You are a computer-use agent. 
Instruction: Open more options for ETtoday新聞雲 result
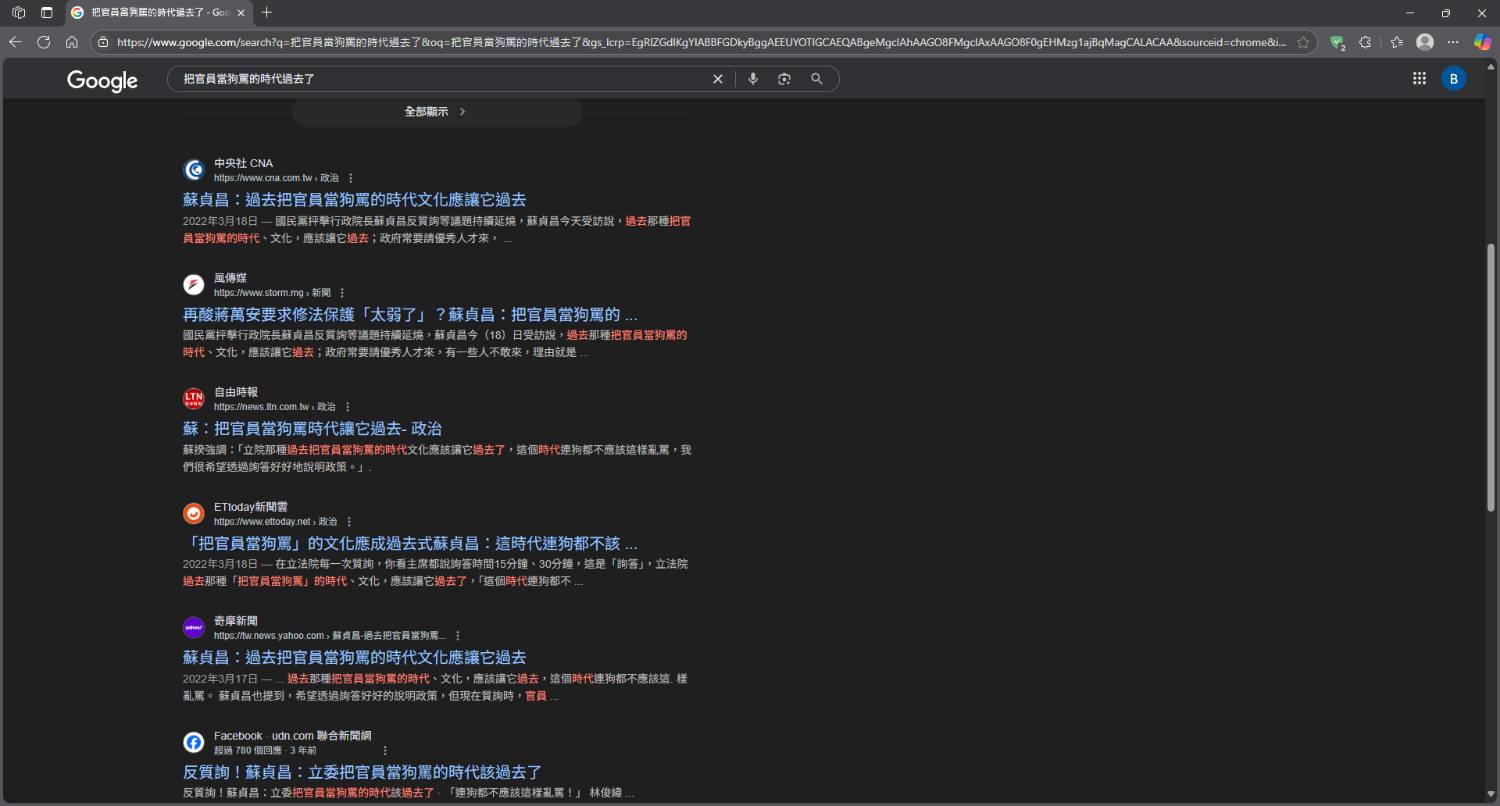coord(349,522)
